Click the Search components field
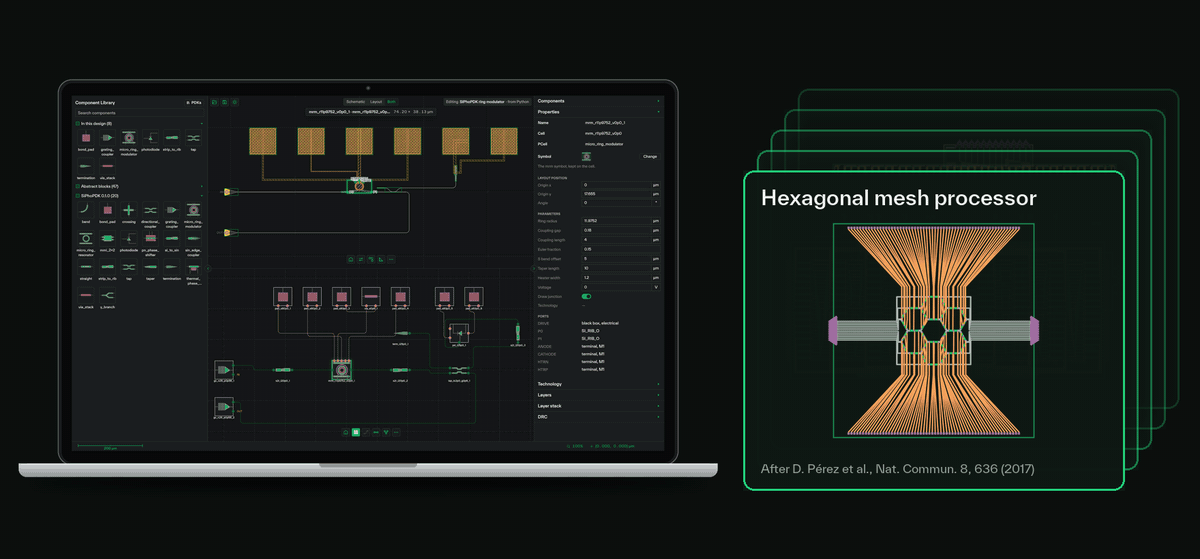1200x559 pixels. (139, 113)
